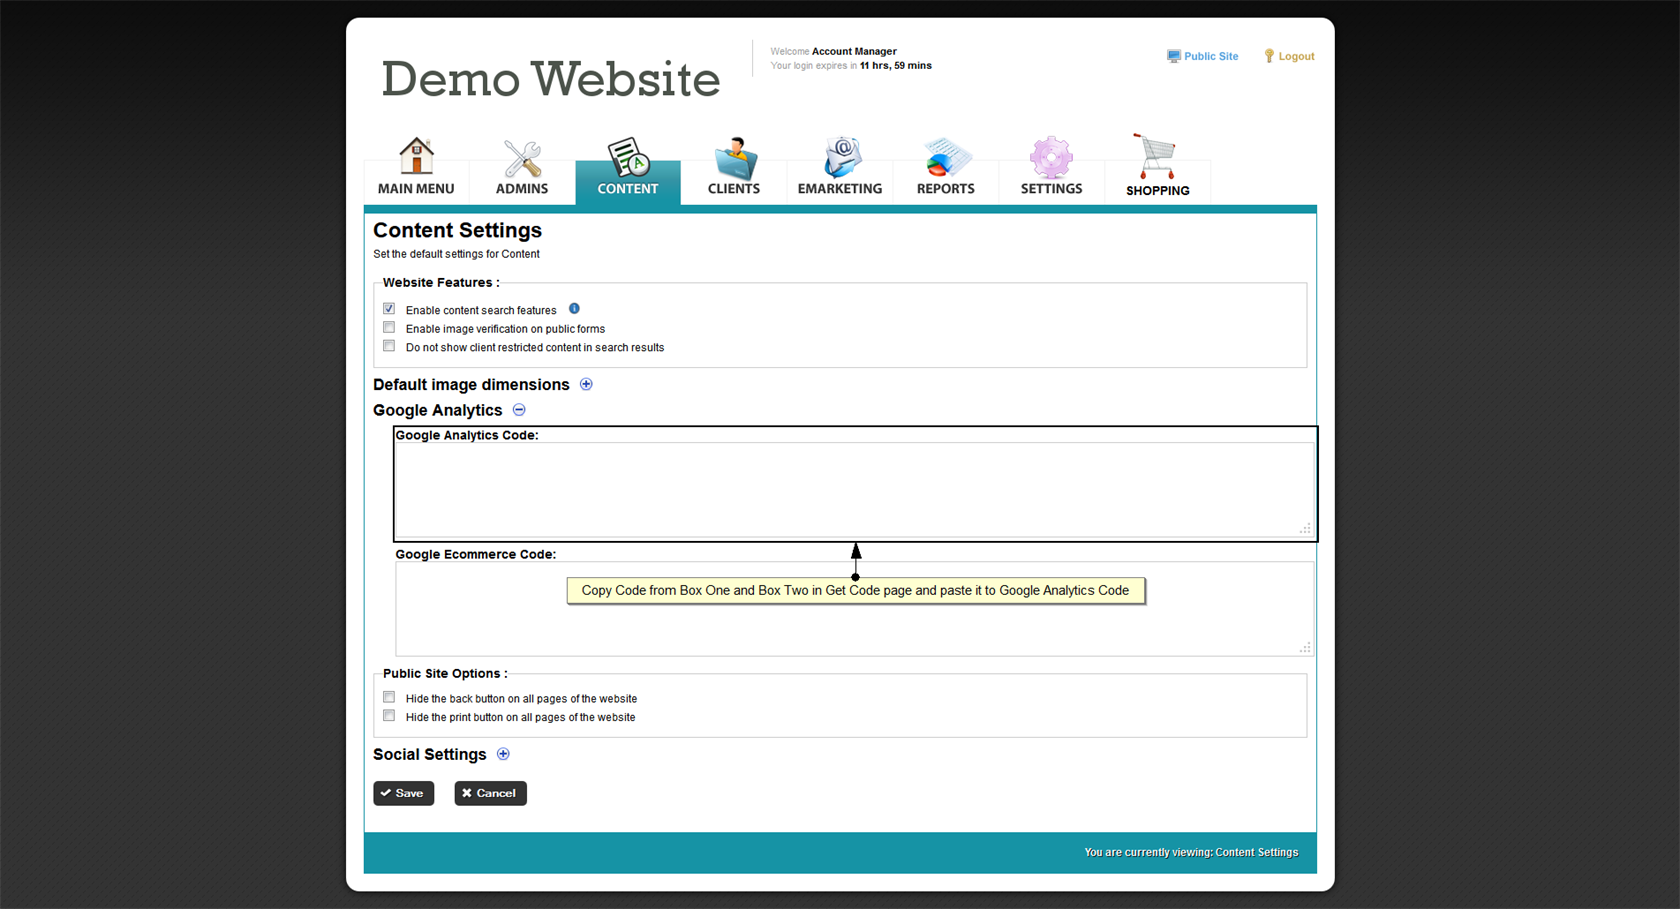Viewport: 1680px width, 909px height.
Task: Open the Settings gear icon
Action: pos(1051,158)
